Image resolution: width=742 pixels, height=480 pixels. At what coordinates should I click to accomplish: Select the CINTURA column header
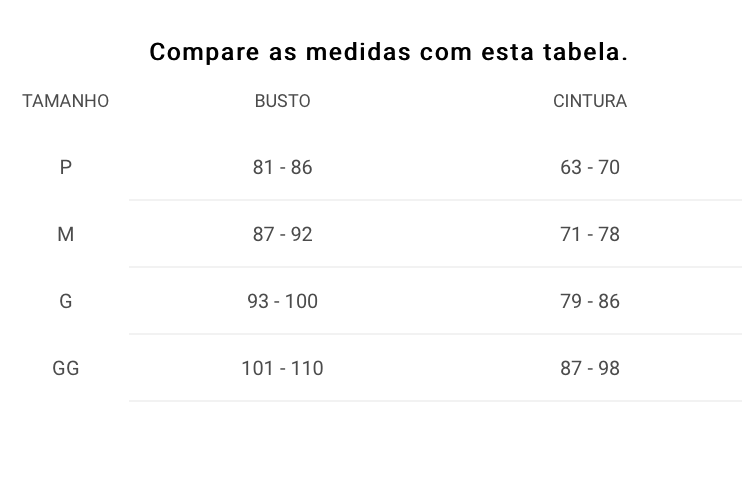pos(590,101)
